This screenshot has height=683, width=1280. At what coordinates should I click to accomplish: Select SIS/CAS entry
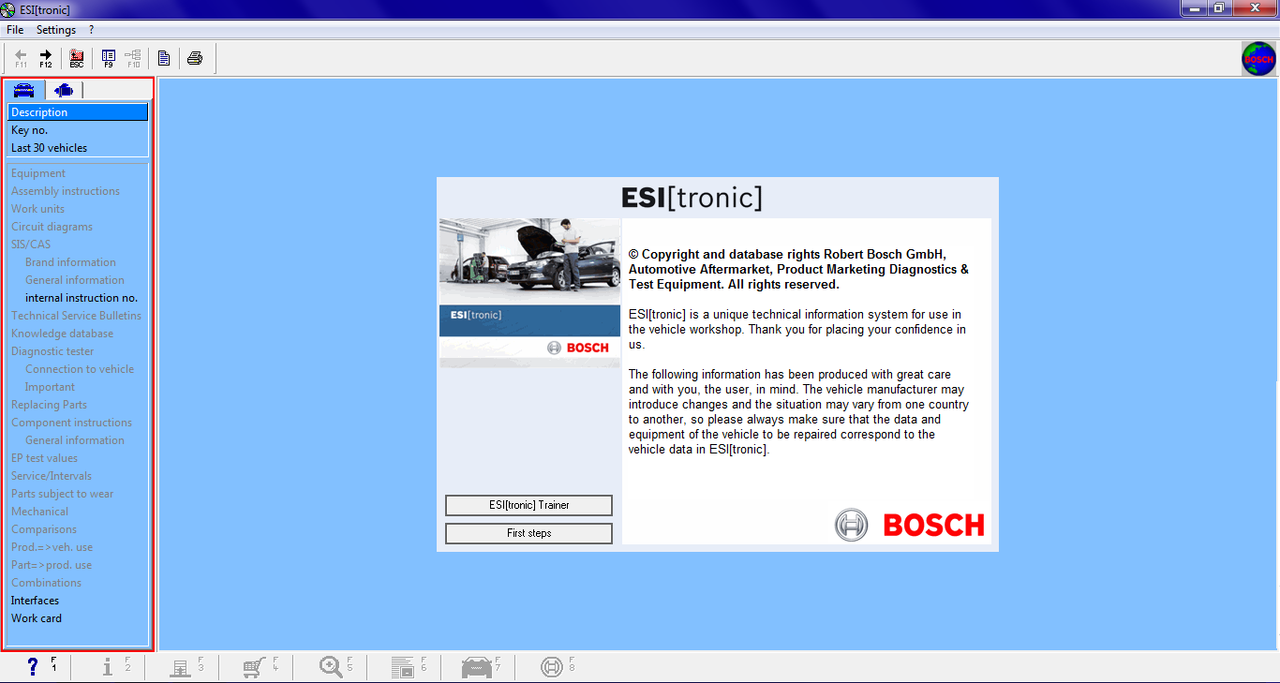(x=30, y=244)
